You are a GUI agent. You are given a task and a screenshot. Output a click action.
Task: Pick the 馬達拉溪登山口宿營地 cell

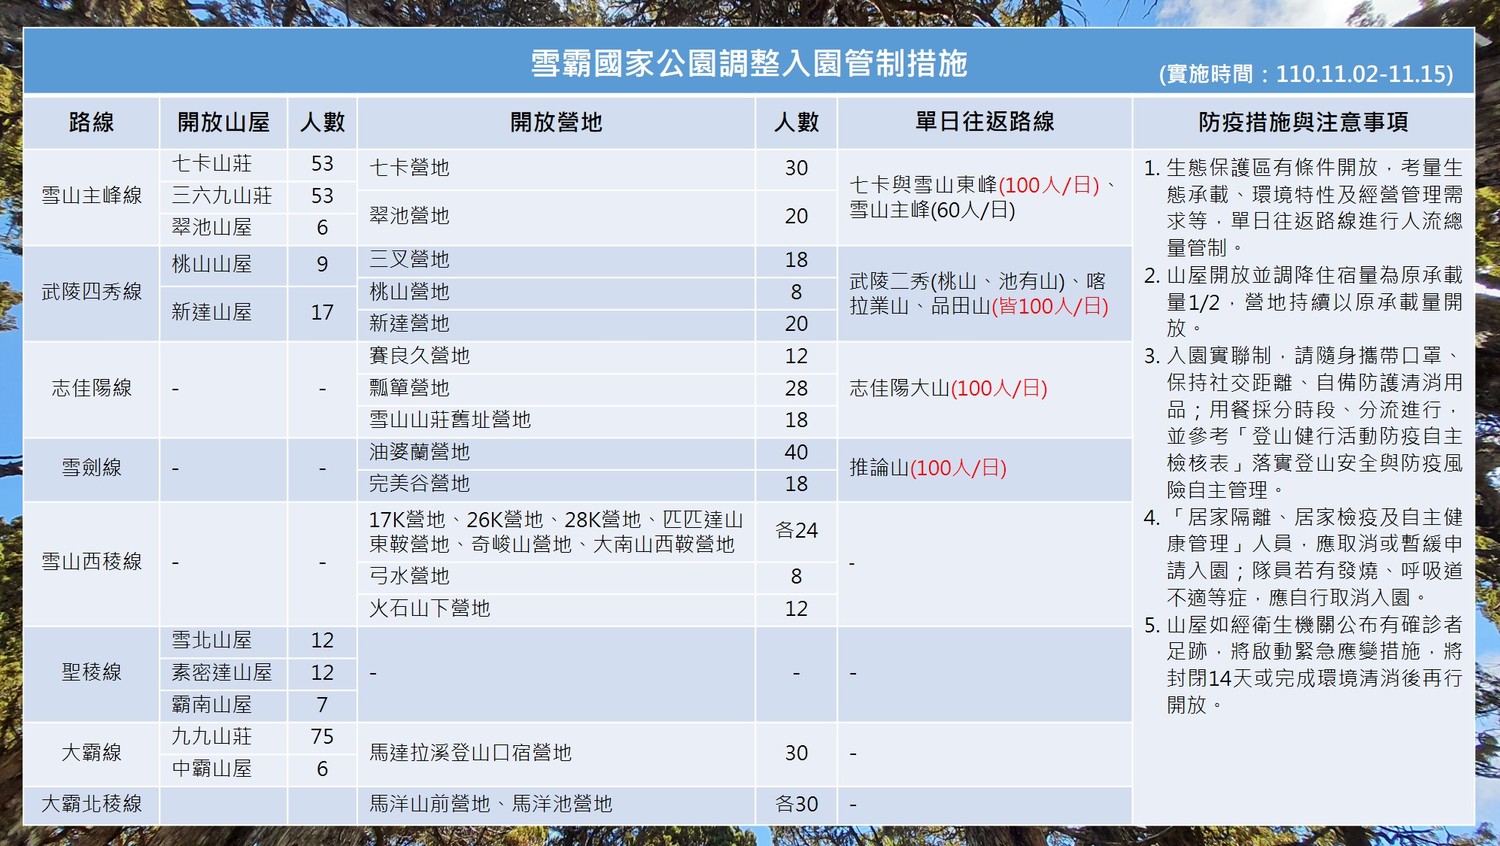click(x=556, y=753)
